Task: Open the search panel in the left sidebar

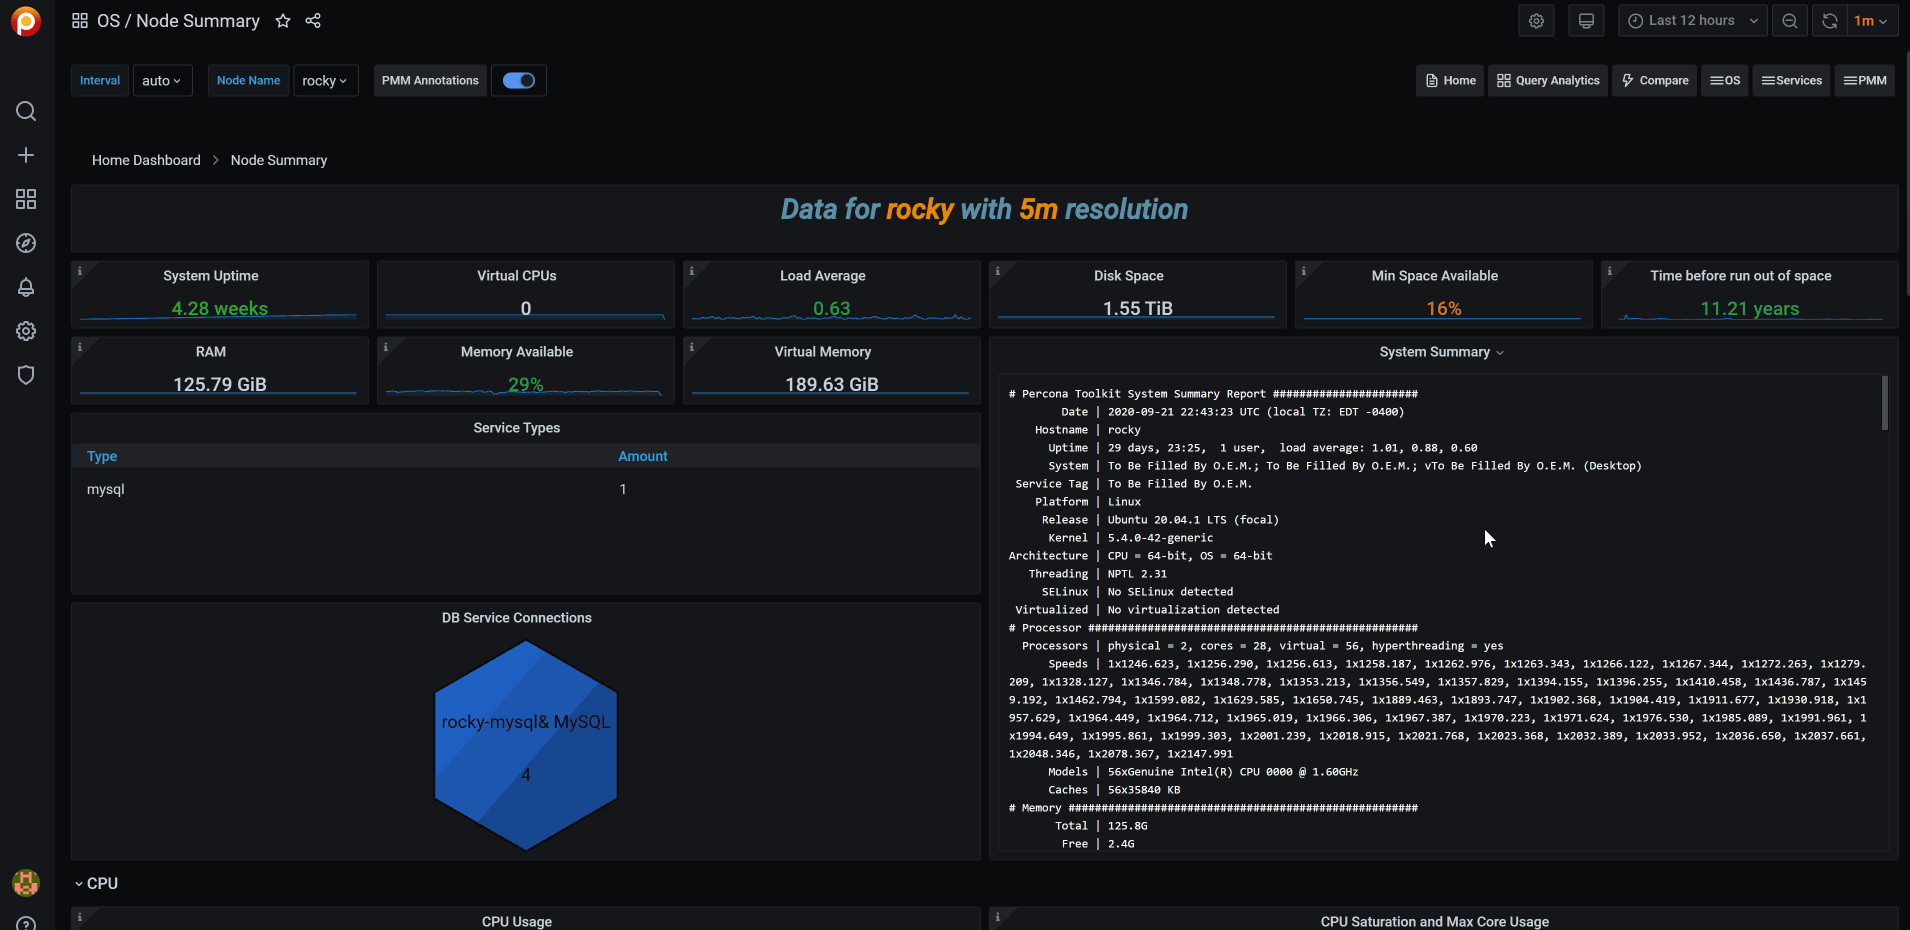Action: click(25, 111)
